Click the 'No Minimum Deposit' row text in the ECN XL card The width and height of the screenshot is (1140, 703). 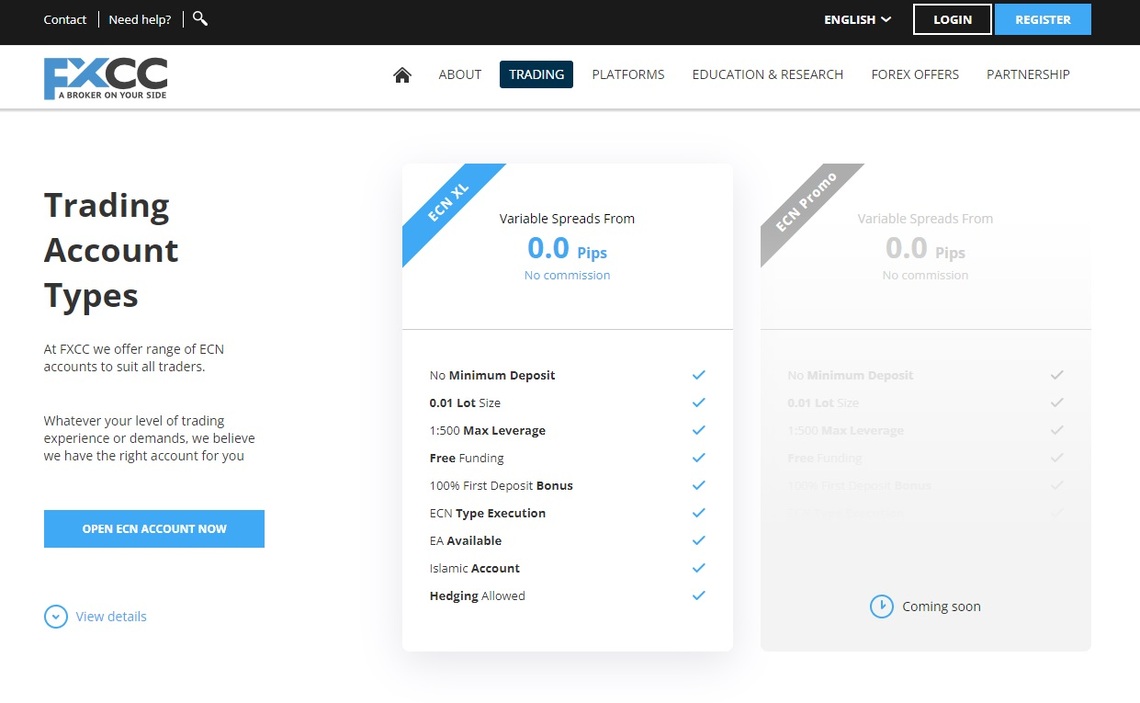coord(492,375)
